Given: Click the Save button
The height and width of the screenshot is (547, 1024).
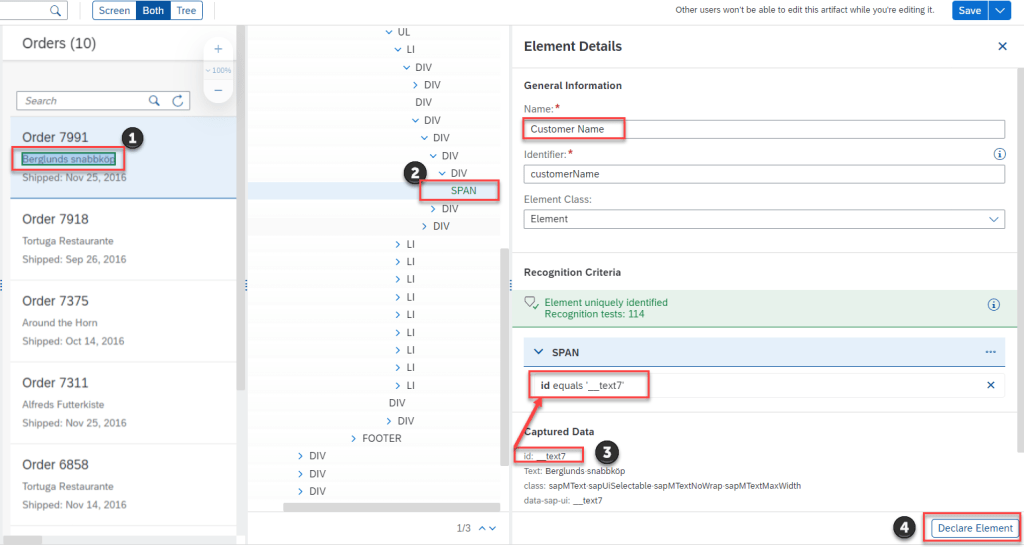Looking at the screenshot, I should [x=969, y=10].
